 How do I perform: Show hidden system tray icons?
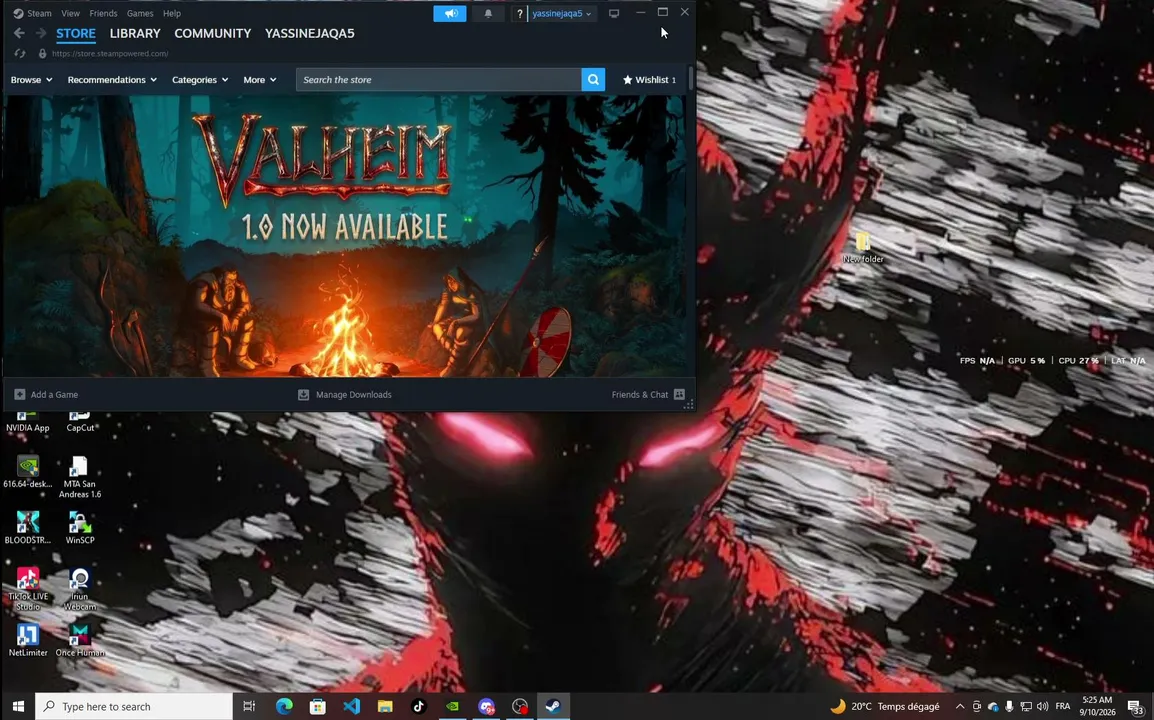click(x=960, y=707)
